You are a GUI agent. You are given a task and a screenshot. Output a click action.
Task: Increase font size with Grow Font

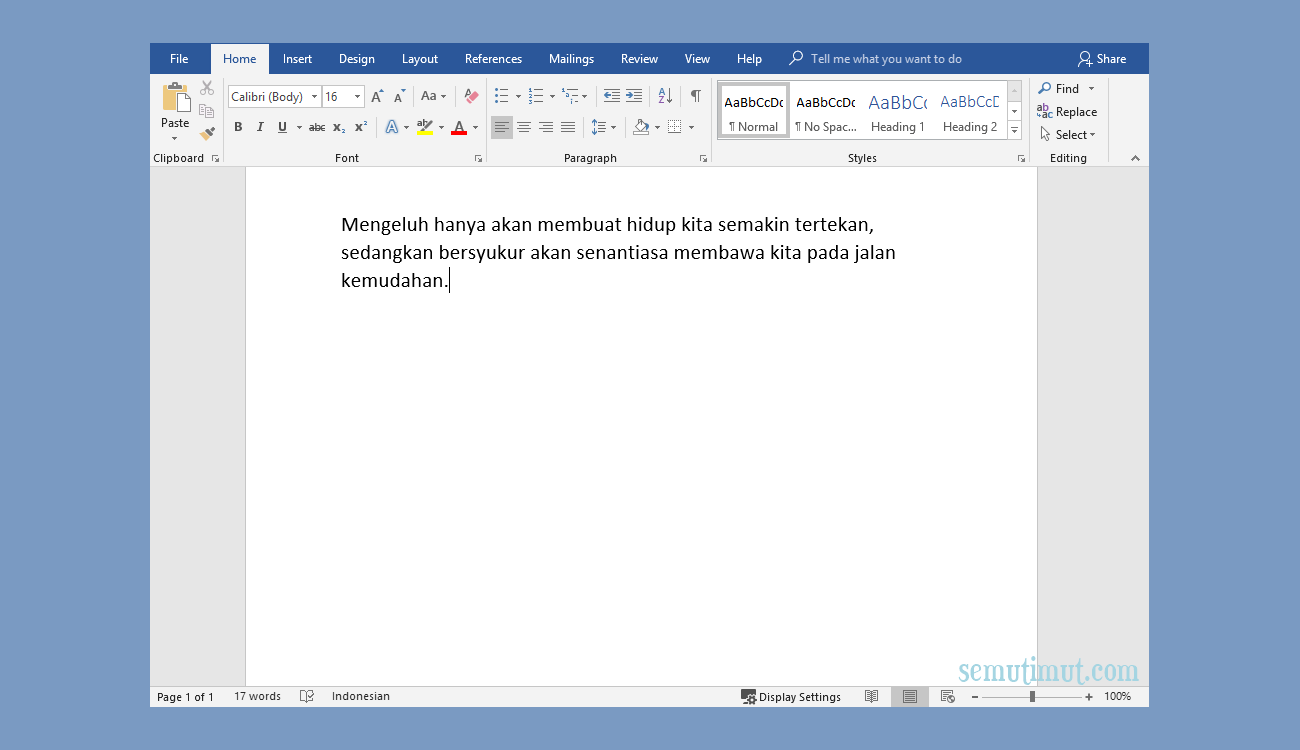(377, 97)
